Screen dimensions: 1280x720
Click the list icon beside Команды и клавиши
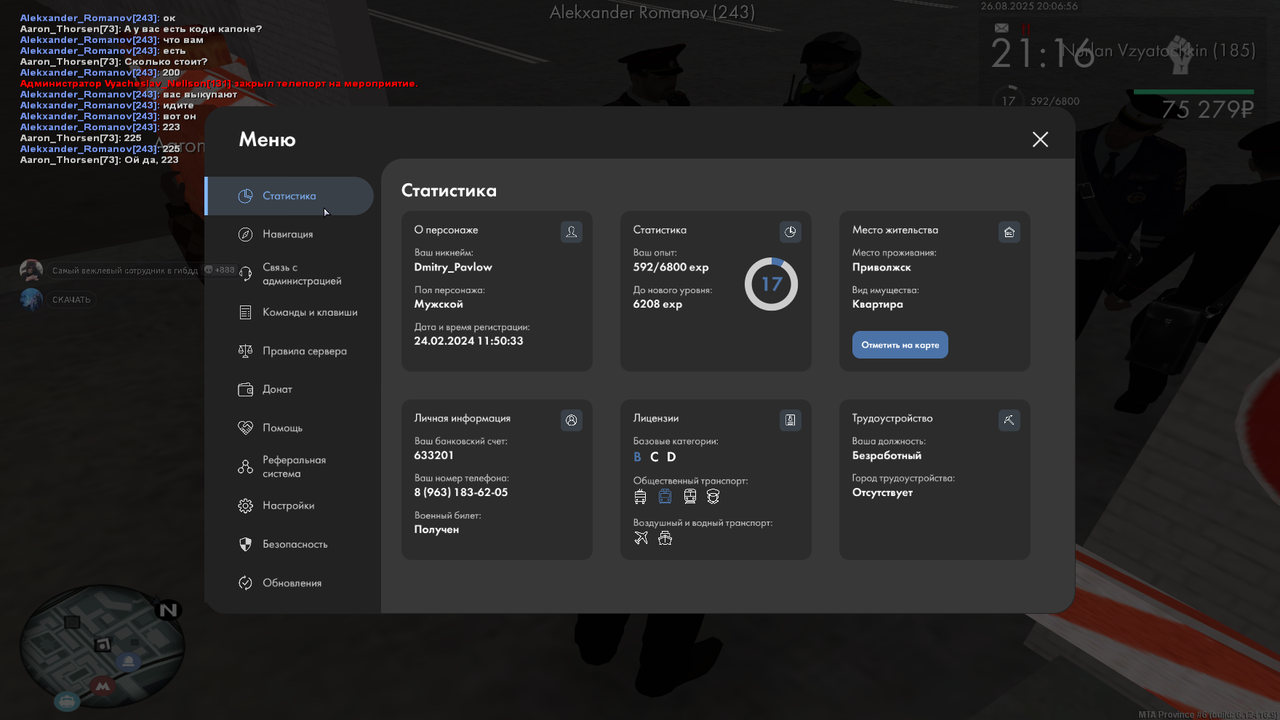tap(245, 312)
